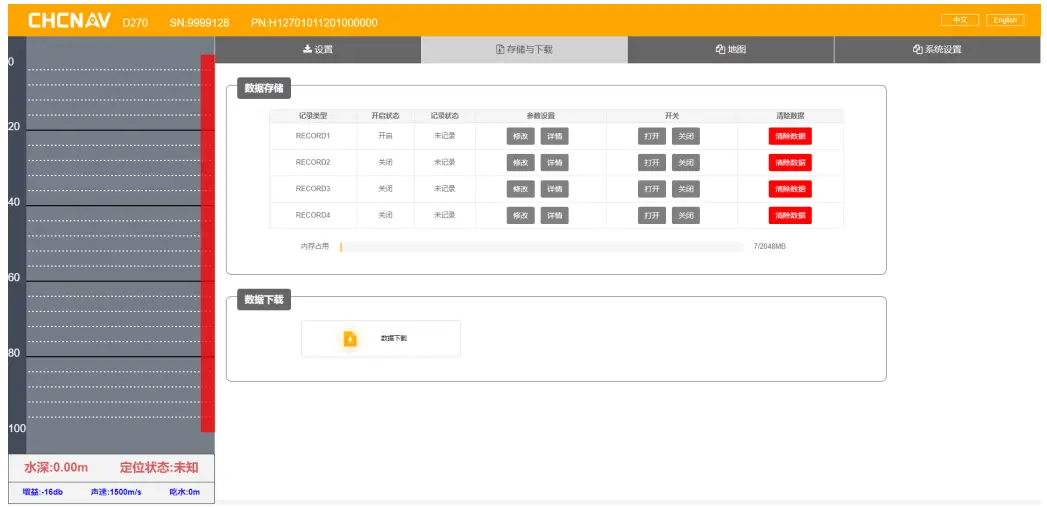Switch interface language to 中文
This screenshot has height=507, width=1047.
click(x=960, y=20)
